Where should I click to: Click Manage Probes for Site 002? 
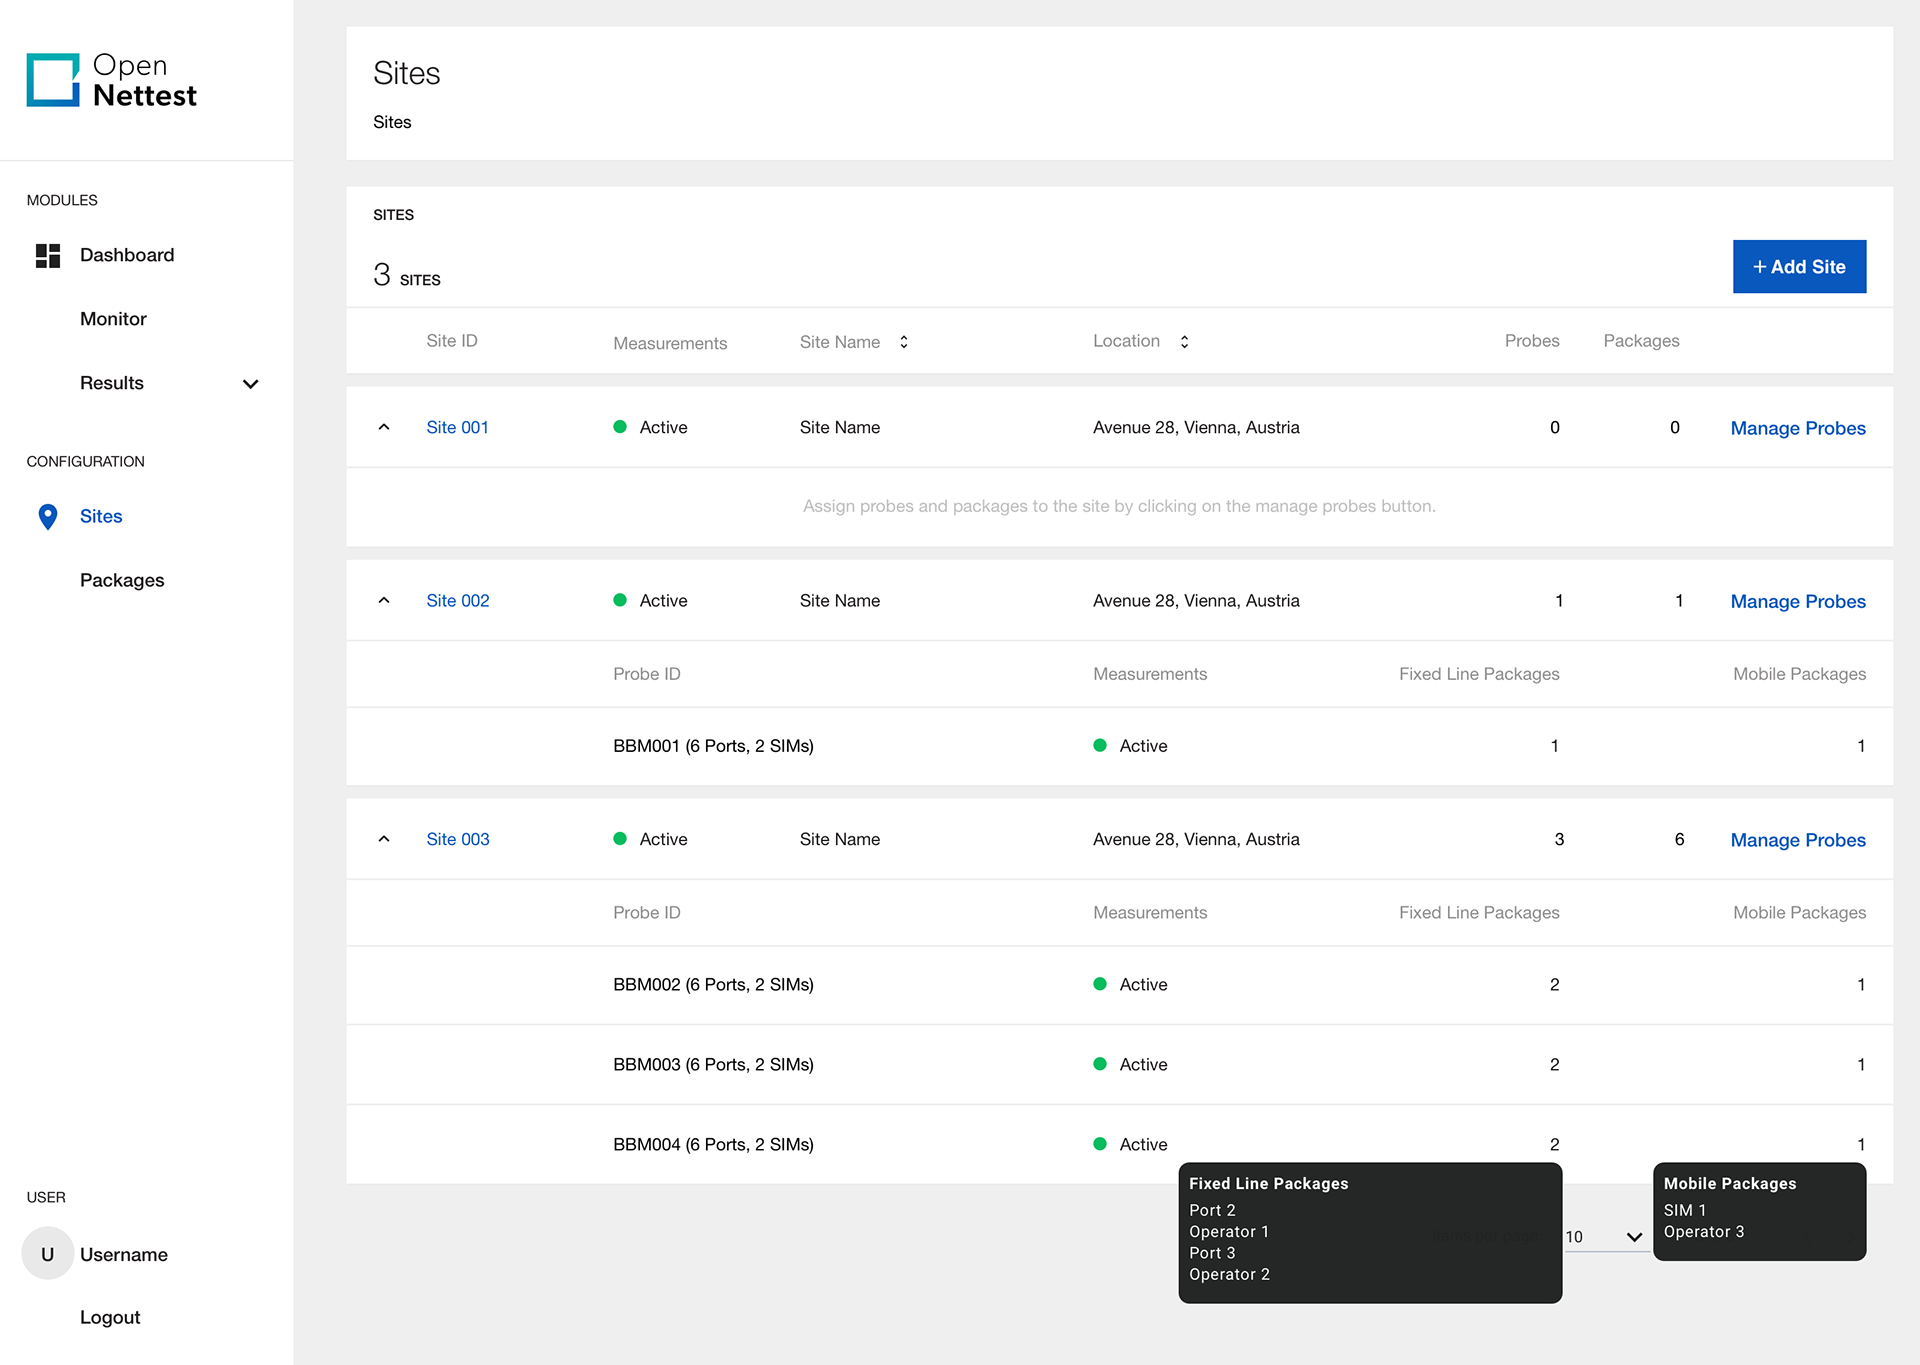click(1797, 601)
